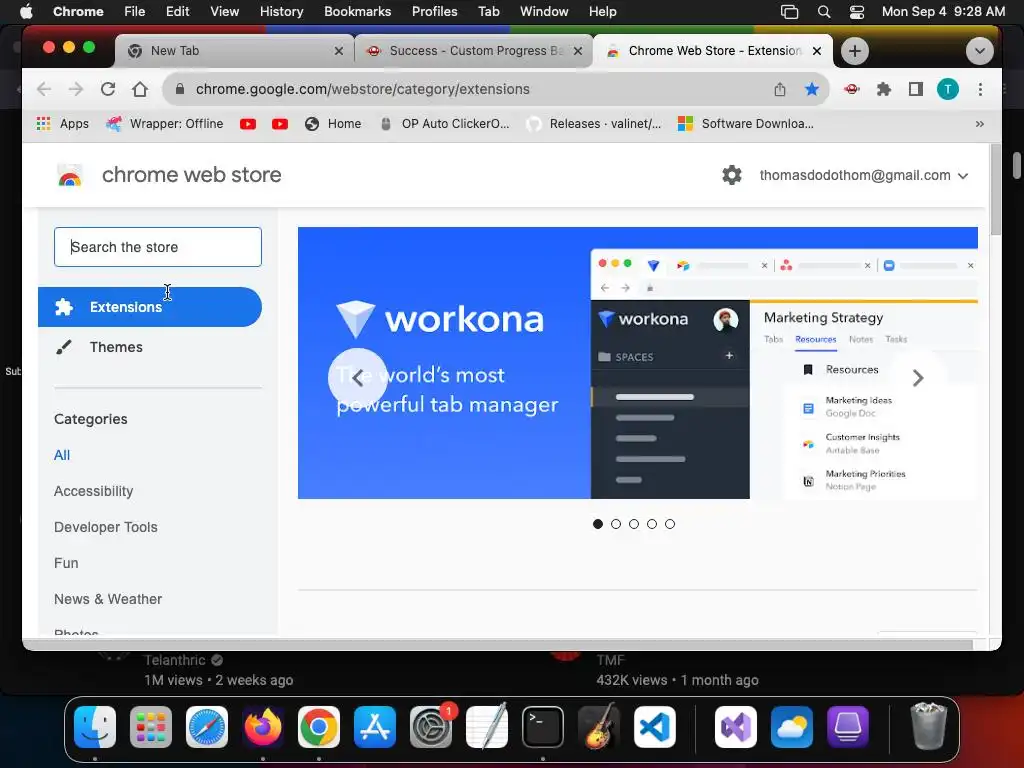
Task: Select the second carousel dot
Action: pyautogui.click(x=616, y=524)
